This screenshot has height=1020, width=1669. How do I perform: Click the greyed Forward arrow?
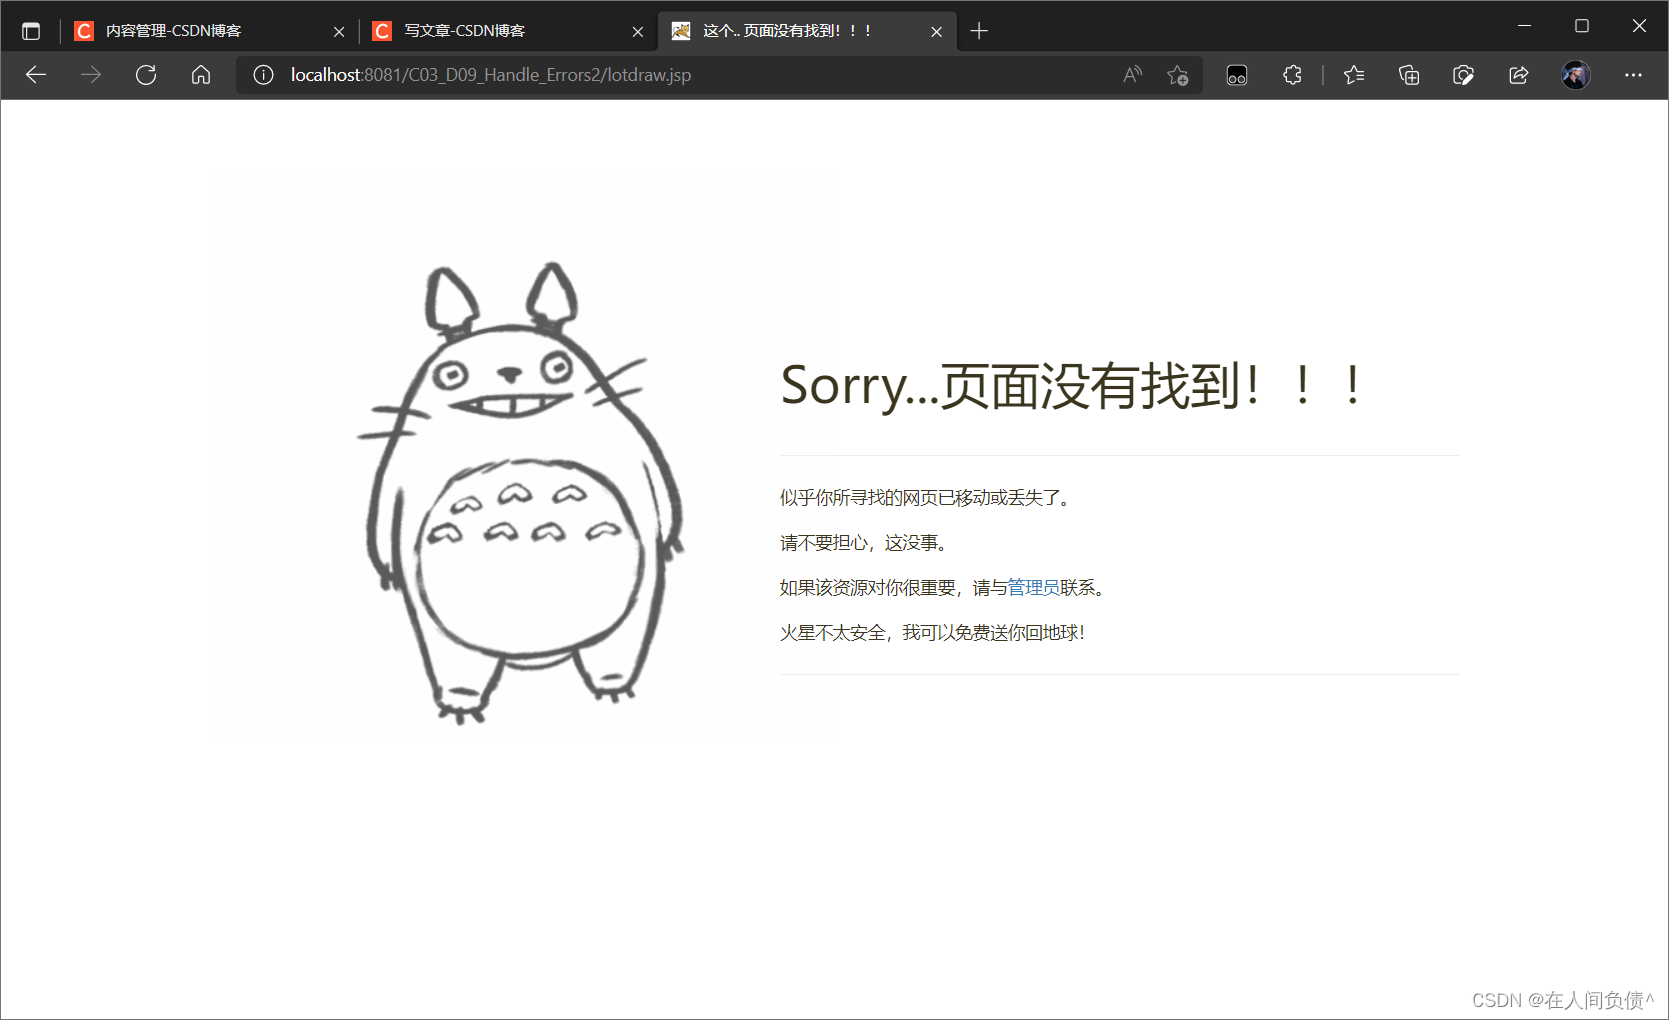[91, 75]
